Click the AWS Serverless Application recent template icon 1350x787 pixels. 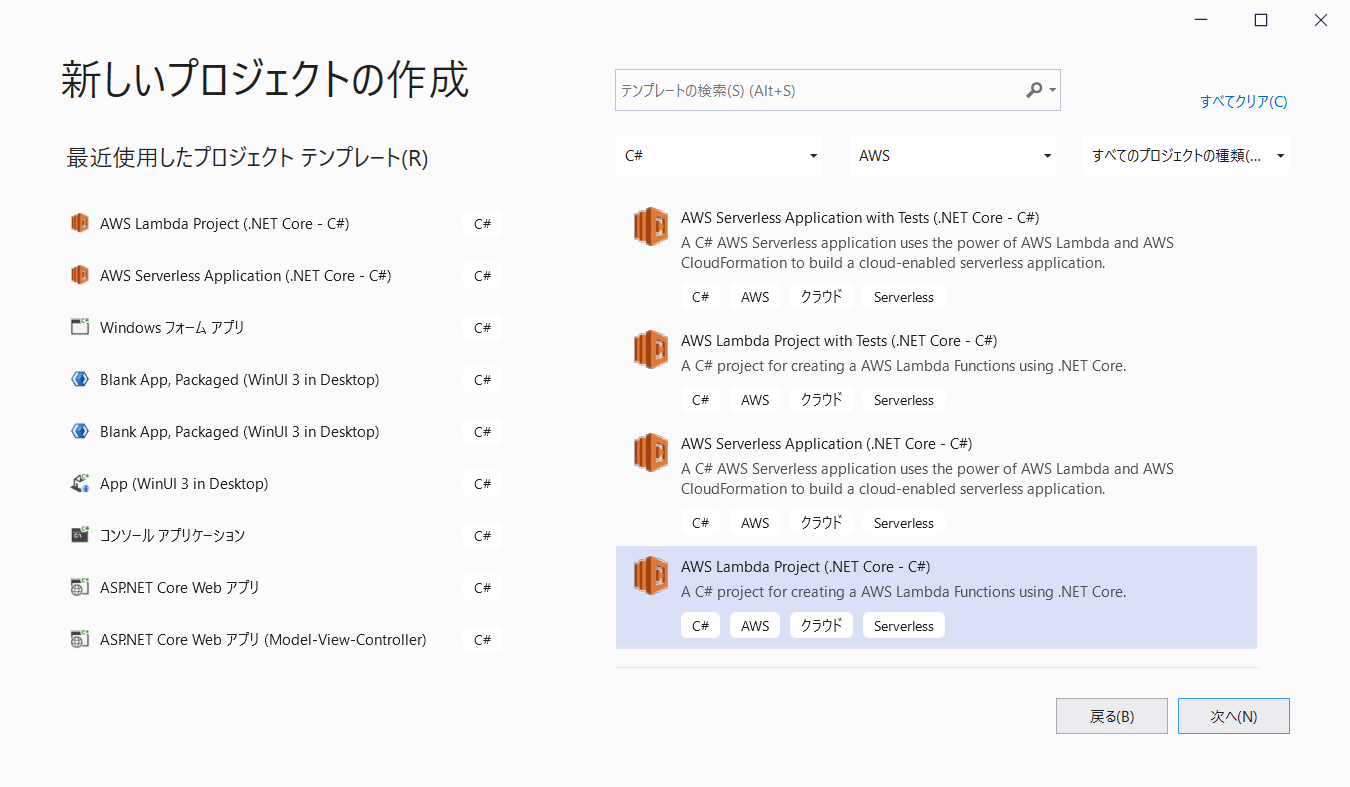[x=80, y=275]
